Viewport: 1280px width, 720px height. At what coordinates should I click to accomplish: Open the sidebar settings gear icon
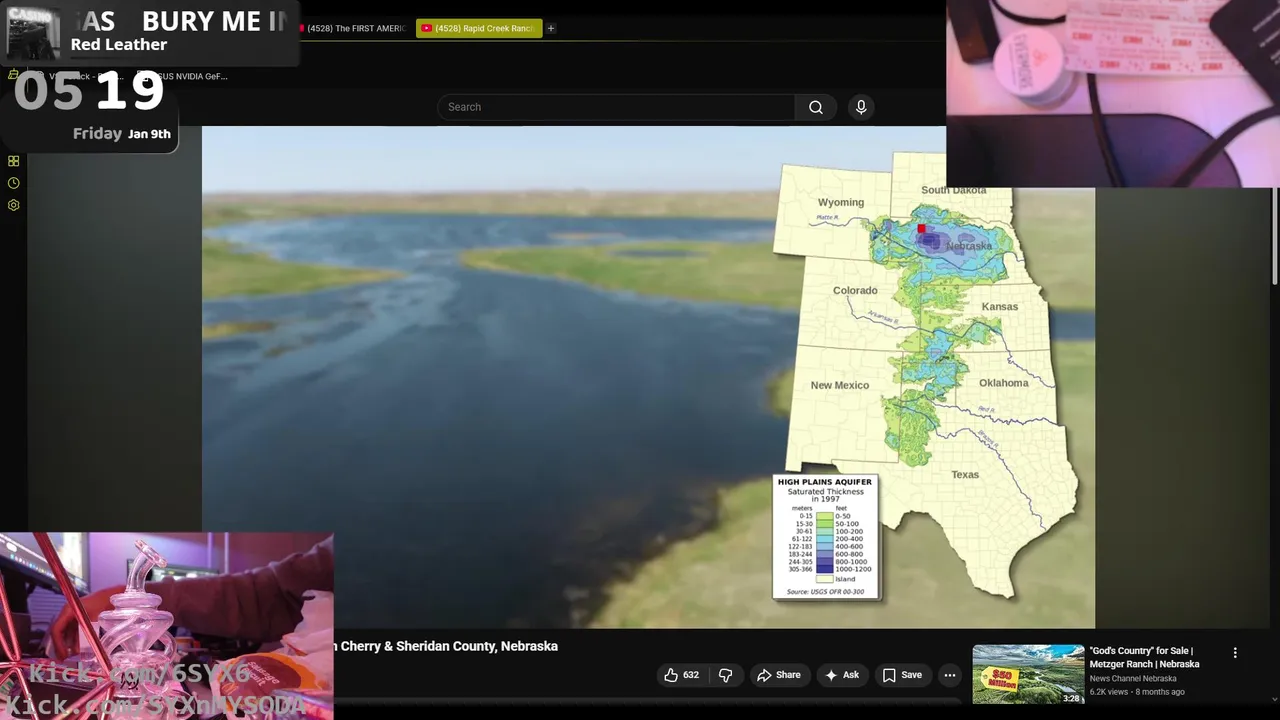pyautogui.click(x=13, y=205)
